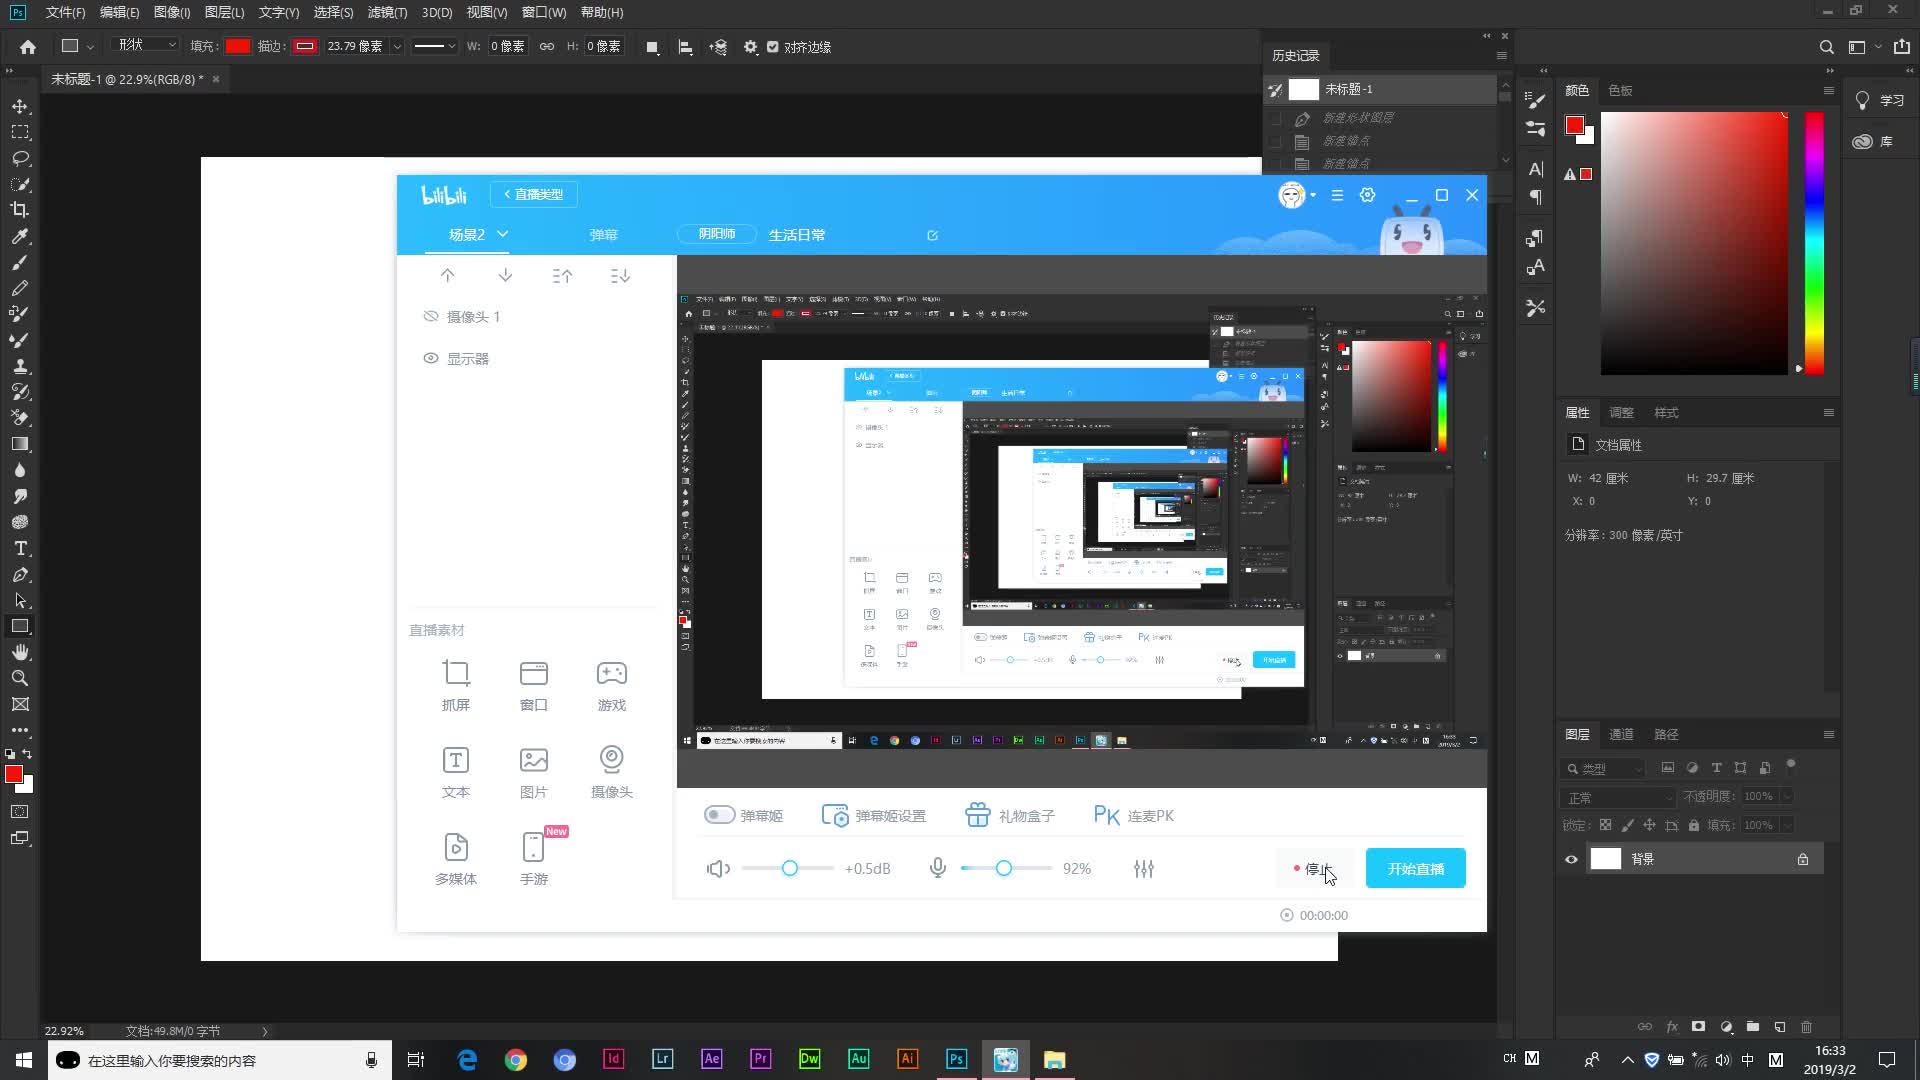Screen dimensions: 1920x1080
Task: Toggle 对齐边缘 align edges checkbox
Action: [x=772, y=47]
